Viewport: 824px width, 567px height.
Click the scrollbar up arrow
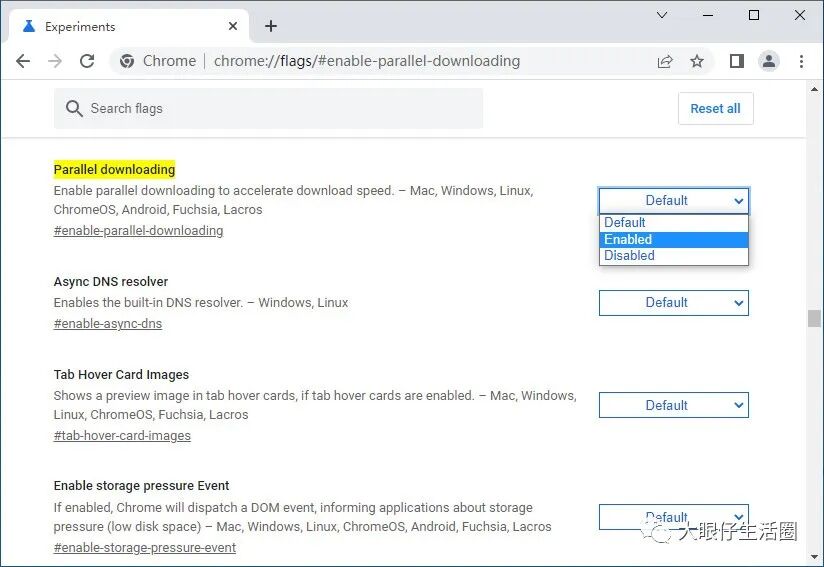pos(815,89)
